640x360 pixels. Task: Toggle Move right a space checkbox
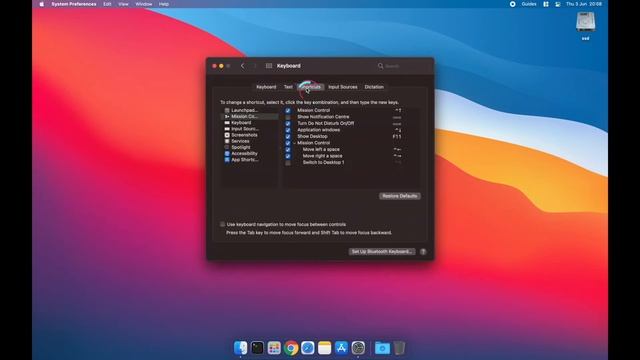coord(288,156)
